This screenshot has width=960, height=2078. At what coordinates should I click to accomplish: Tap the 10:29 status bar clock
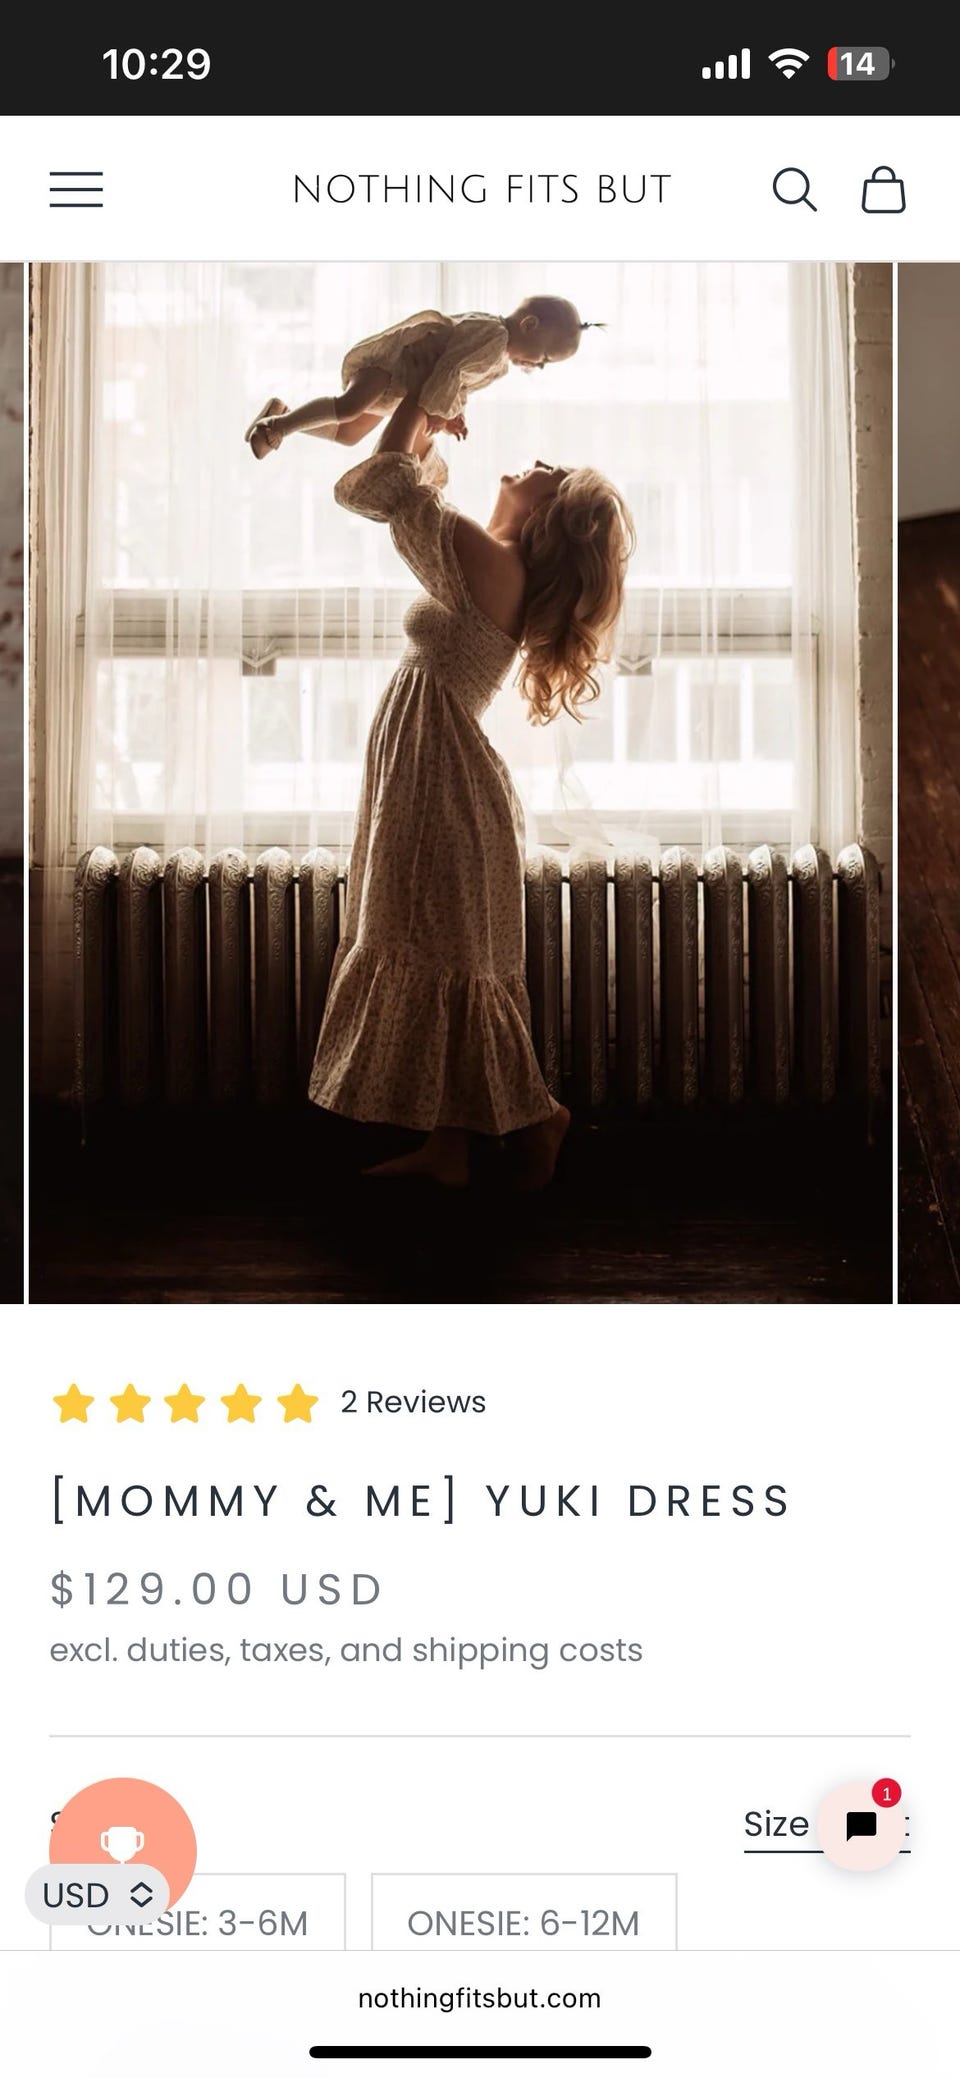[156, 65]
